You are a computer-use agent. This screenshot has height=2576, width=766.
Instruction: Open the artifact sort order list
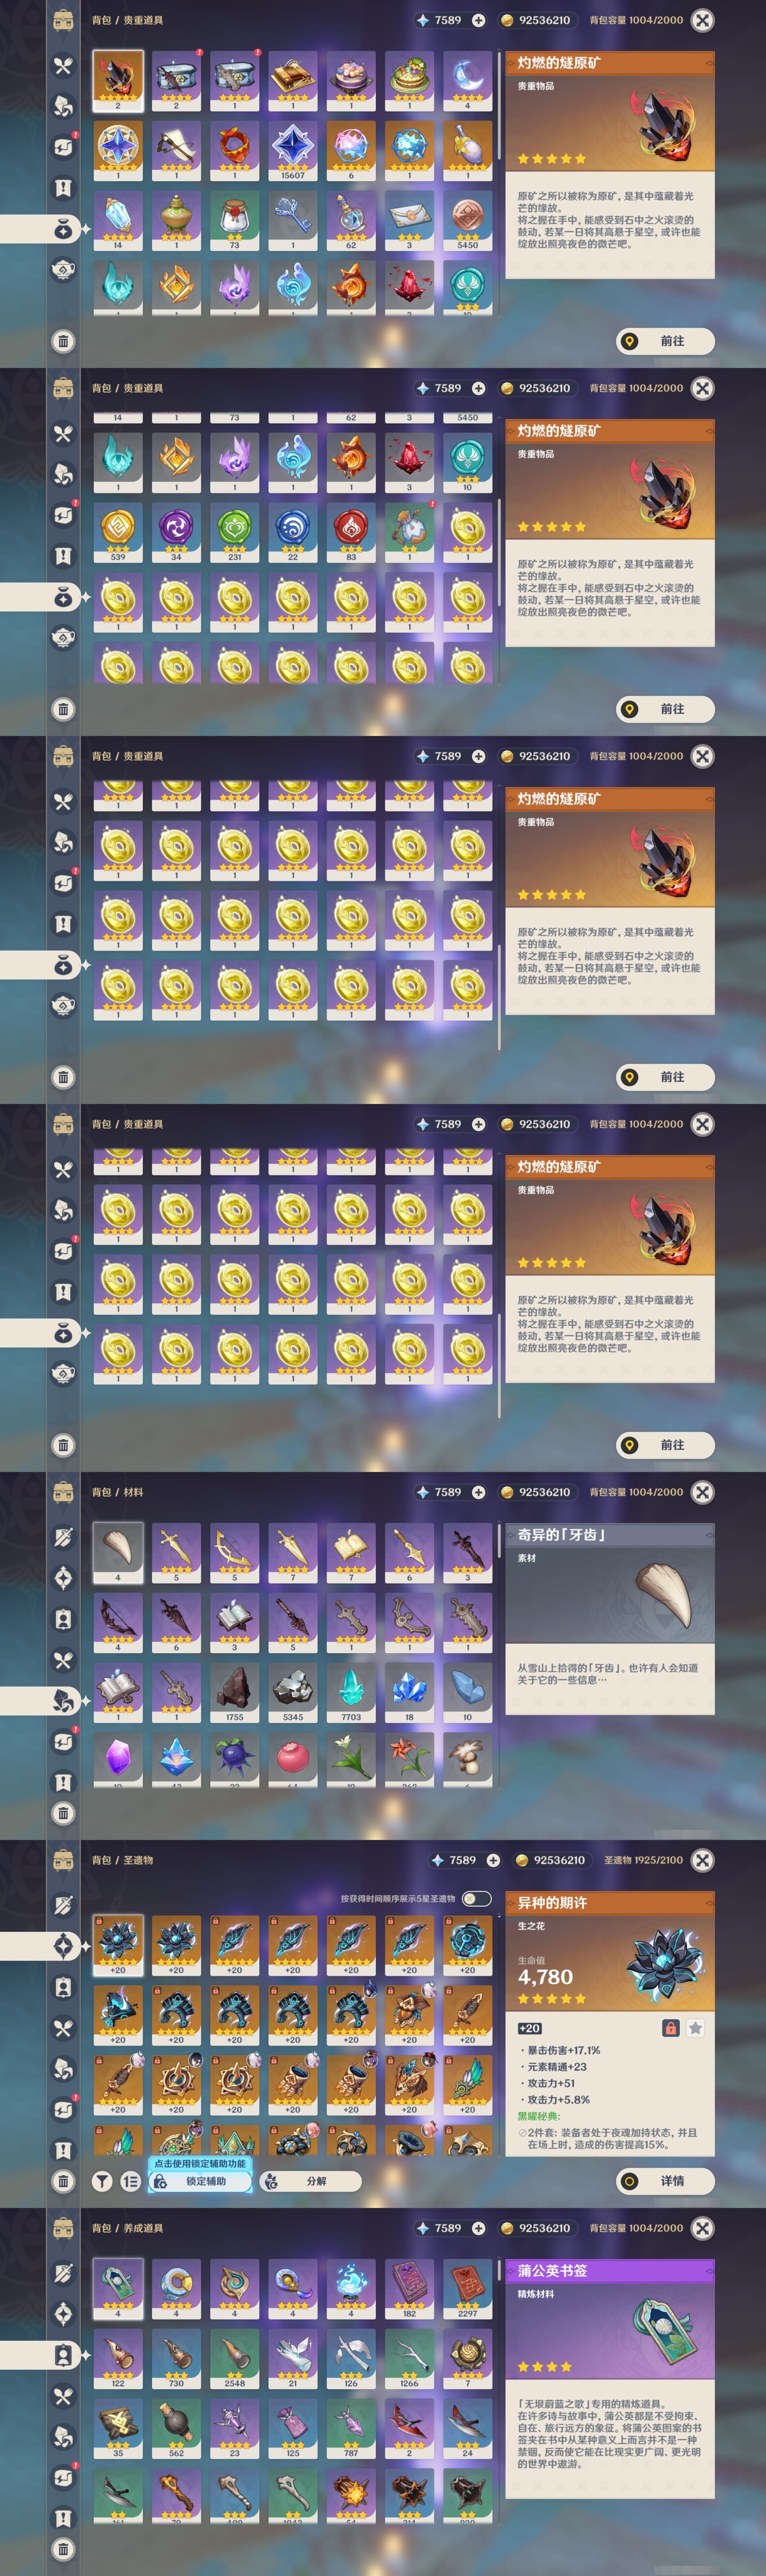point(130,2181)
